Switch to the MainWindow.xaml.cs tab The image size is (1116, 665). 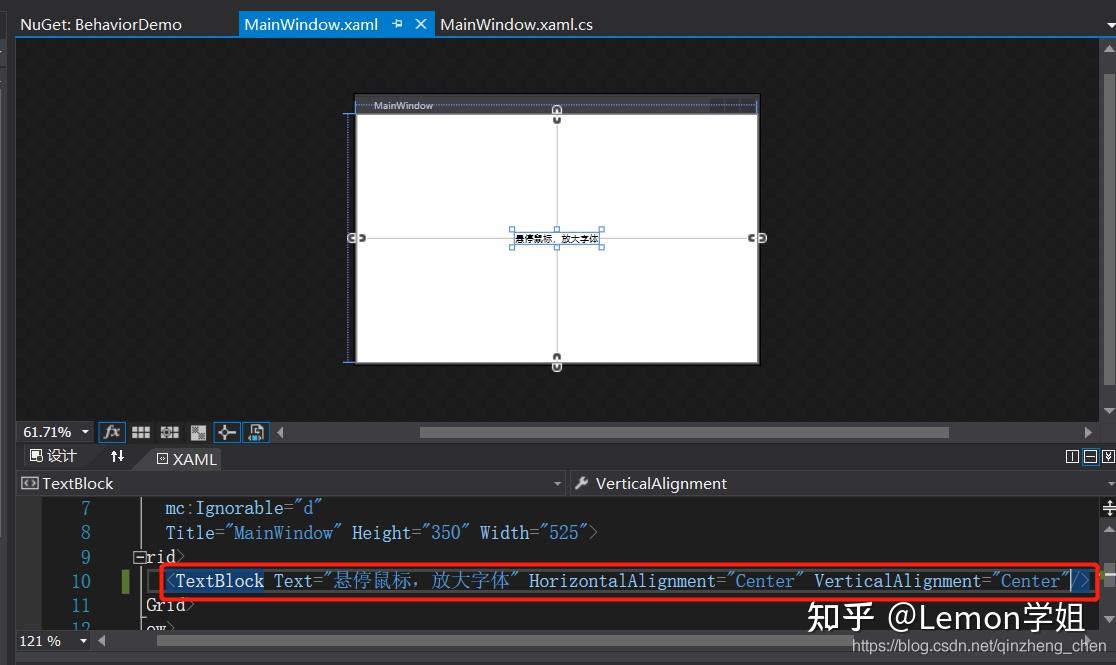[x=517, y=23]
